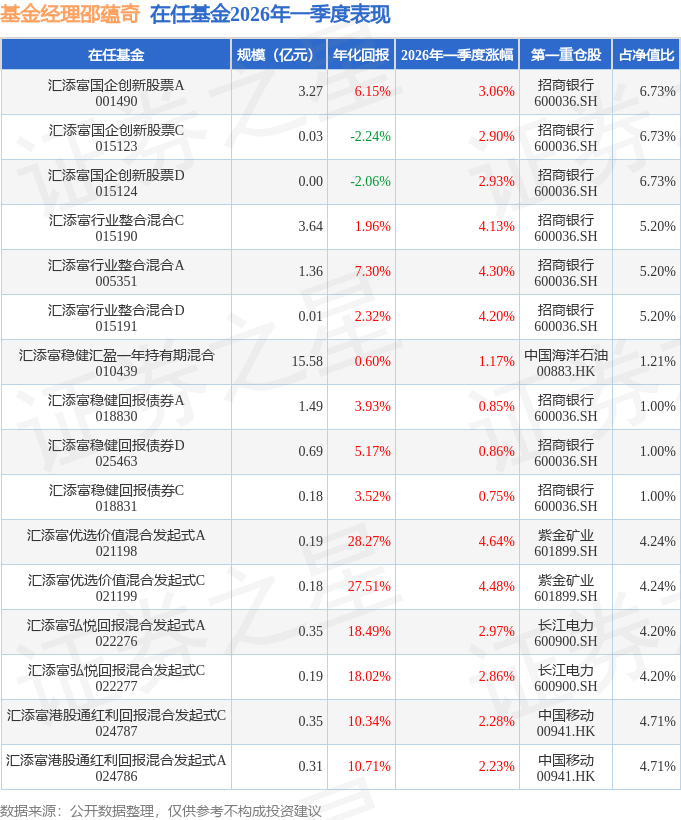681x820 pixels.
Task: Click 紫金矿业 601899.SH in the 021198 row
Action: tap(566, 542)
